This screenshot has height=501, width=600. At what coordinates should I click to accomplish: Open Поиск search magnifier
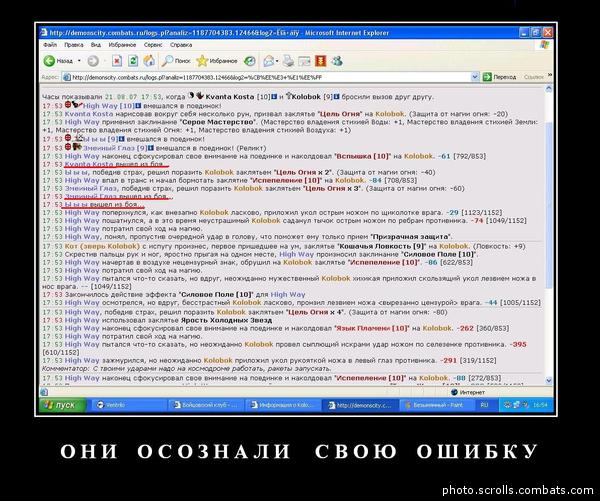176,61
